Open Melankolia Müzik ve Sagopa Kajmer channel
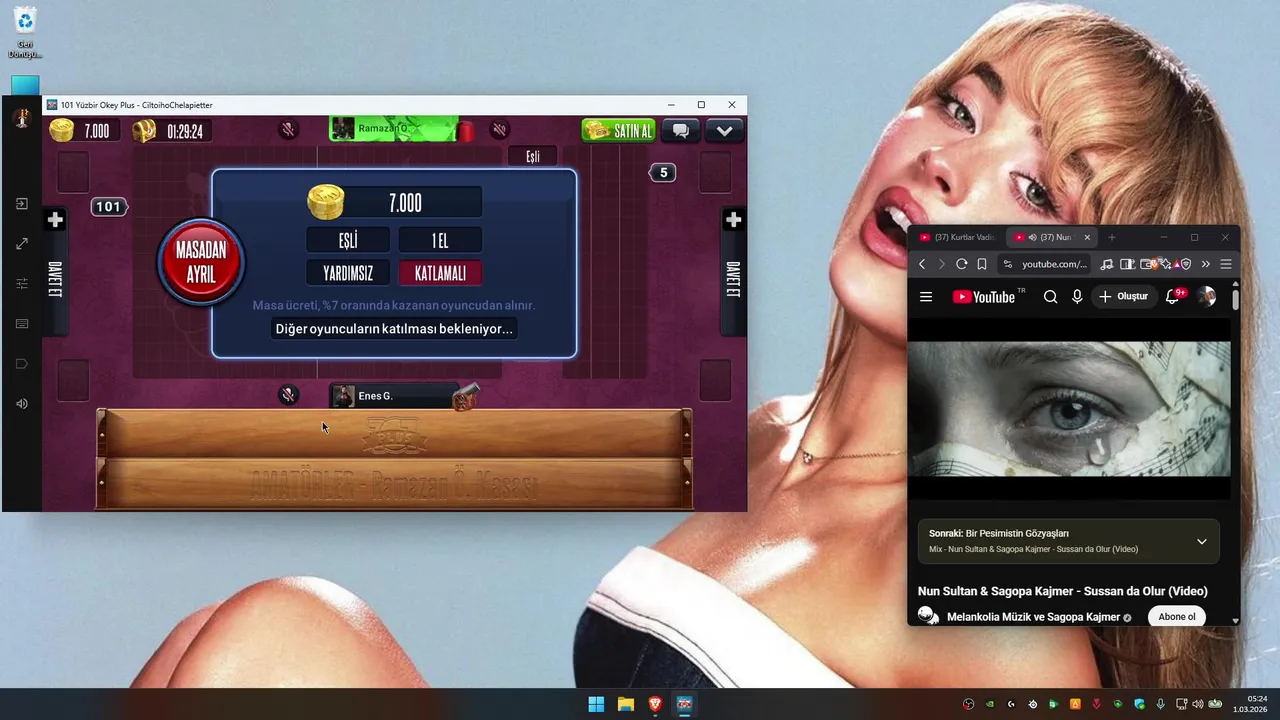 pos(1033,617)
